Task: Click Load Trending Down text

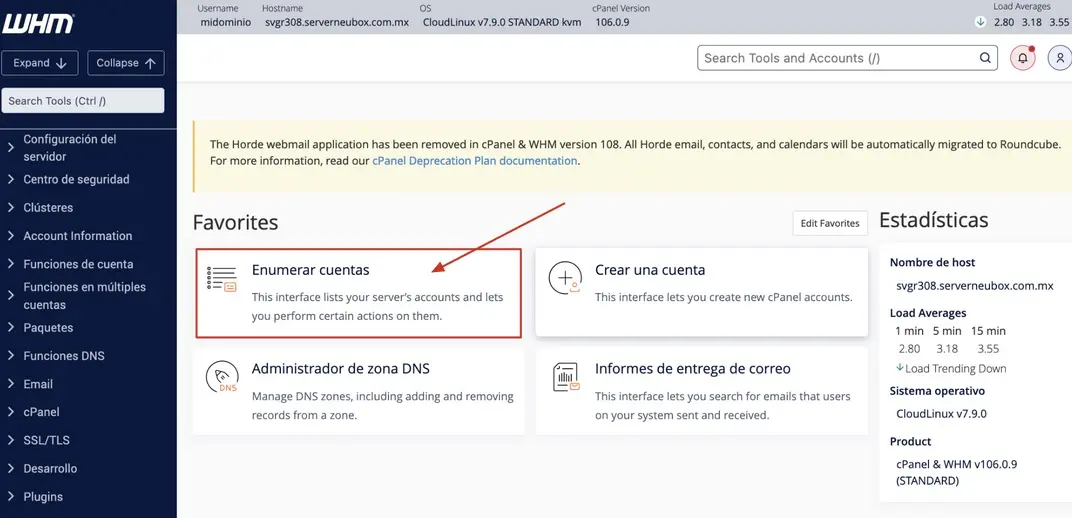Action: point(956,368)
